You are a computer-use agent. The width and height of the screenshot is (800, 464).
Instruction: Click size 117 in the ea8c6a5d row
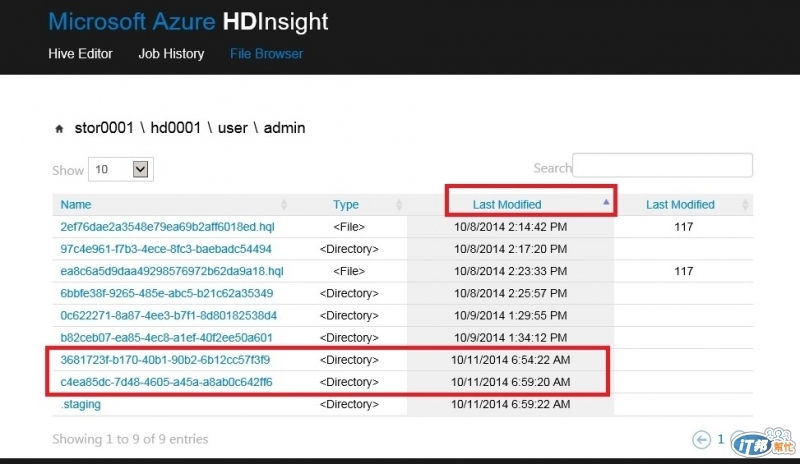684,271
